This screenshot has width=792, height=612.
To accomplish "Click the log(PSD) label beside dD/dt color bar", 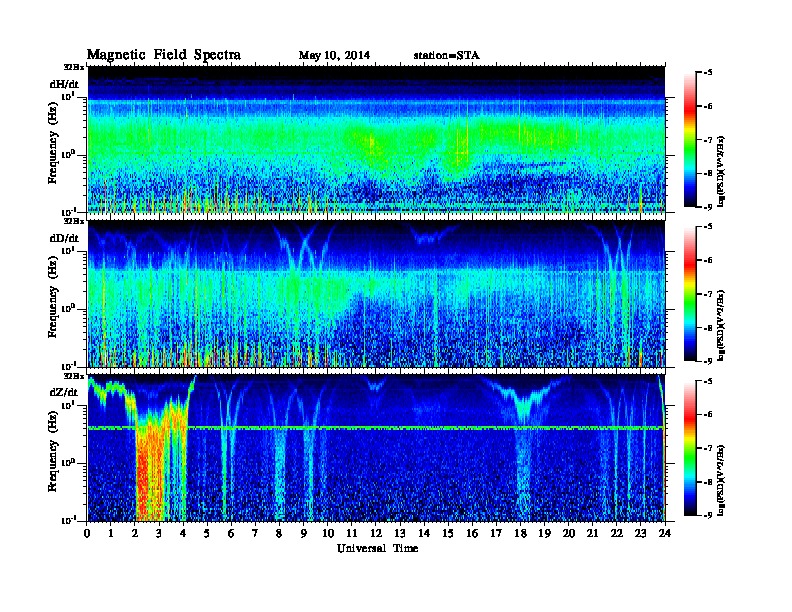I will (x=721, y=325).
